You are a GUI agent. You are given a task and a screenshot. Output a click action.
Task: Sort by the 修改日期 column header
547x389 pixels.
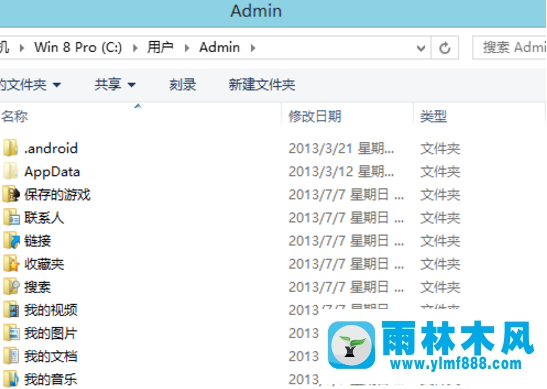pos(315,116)
